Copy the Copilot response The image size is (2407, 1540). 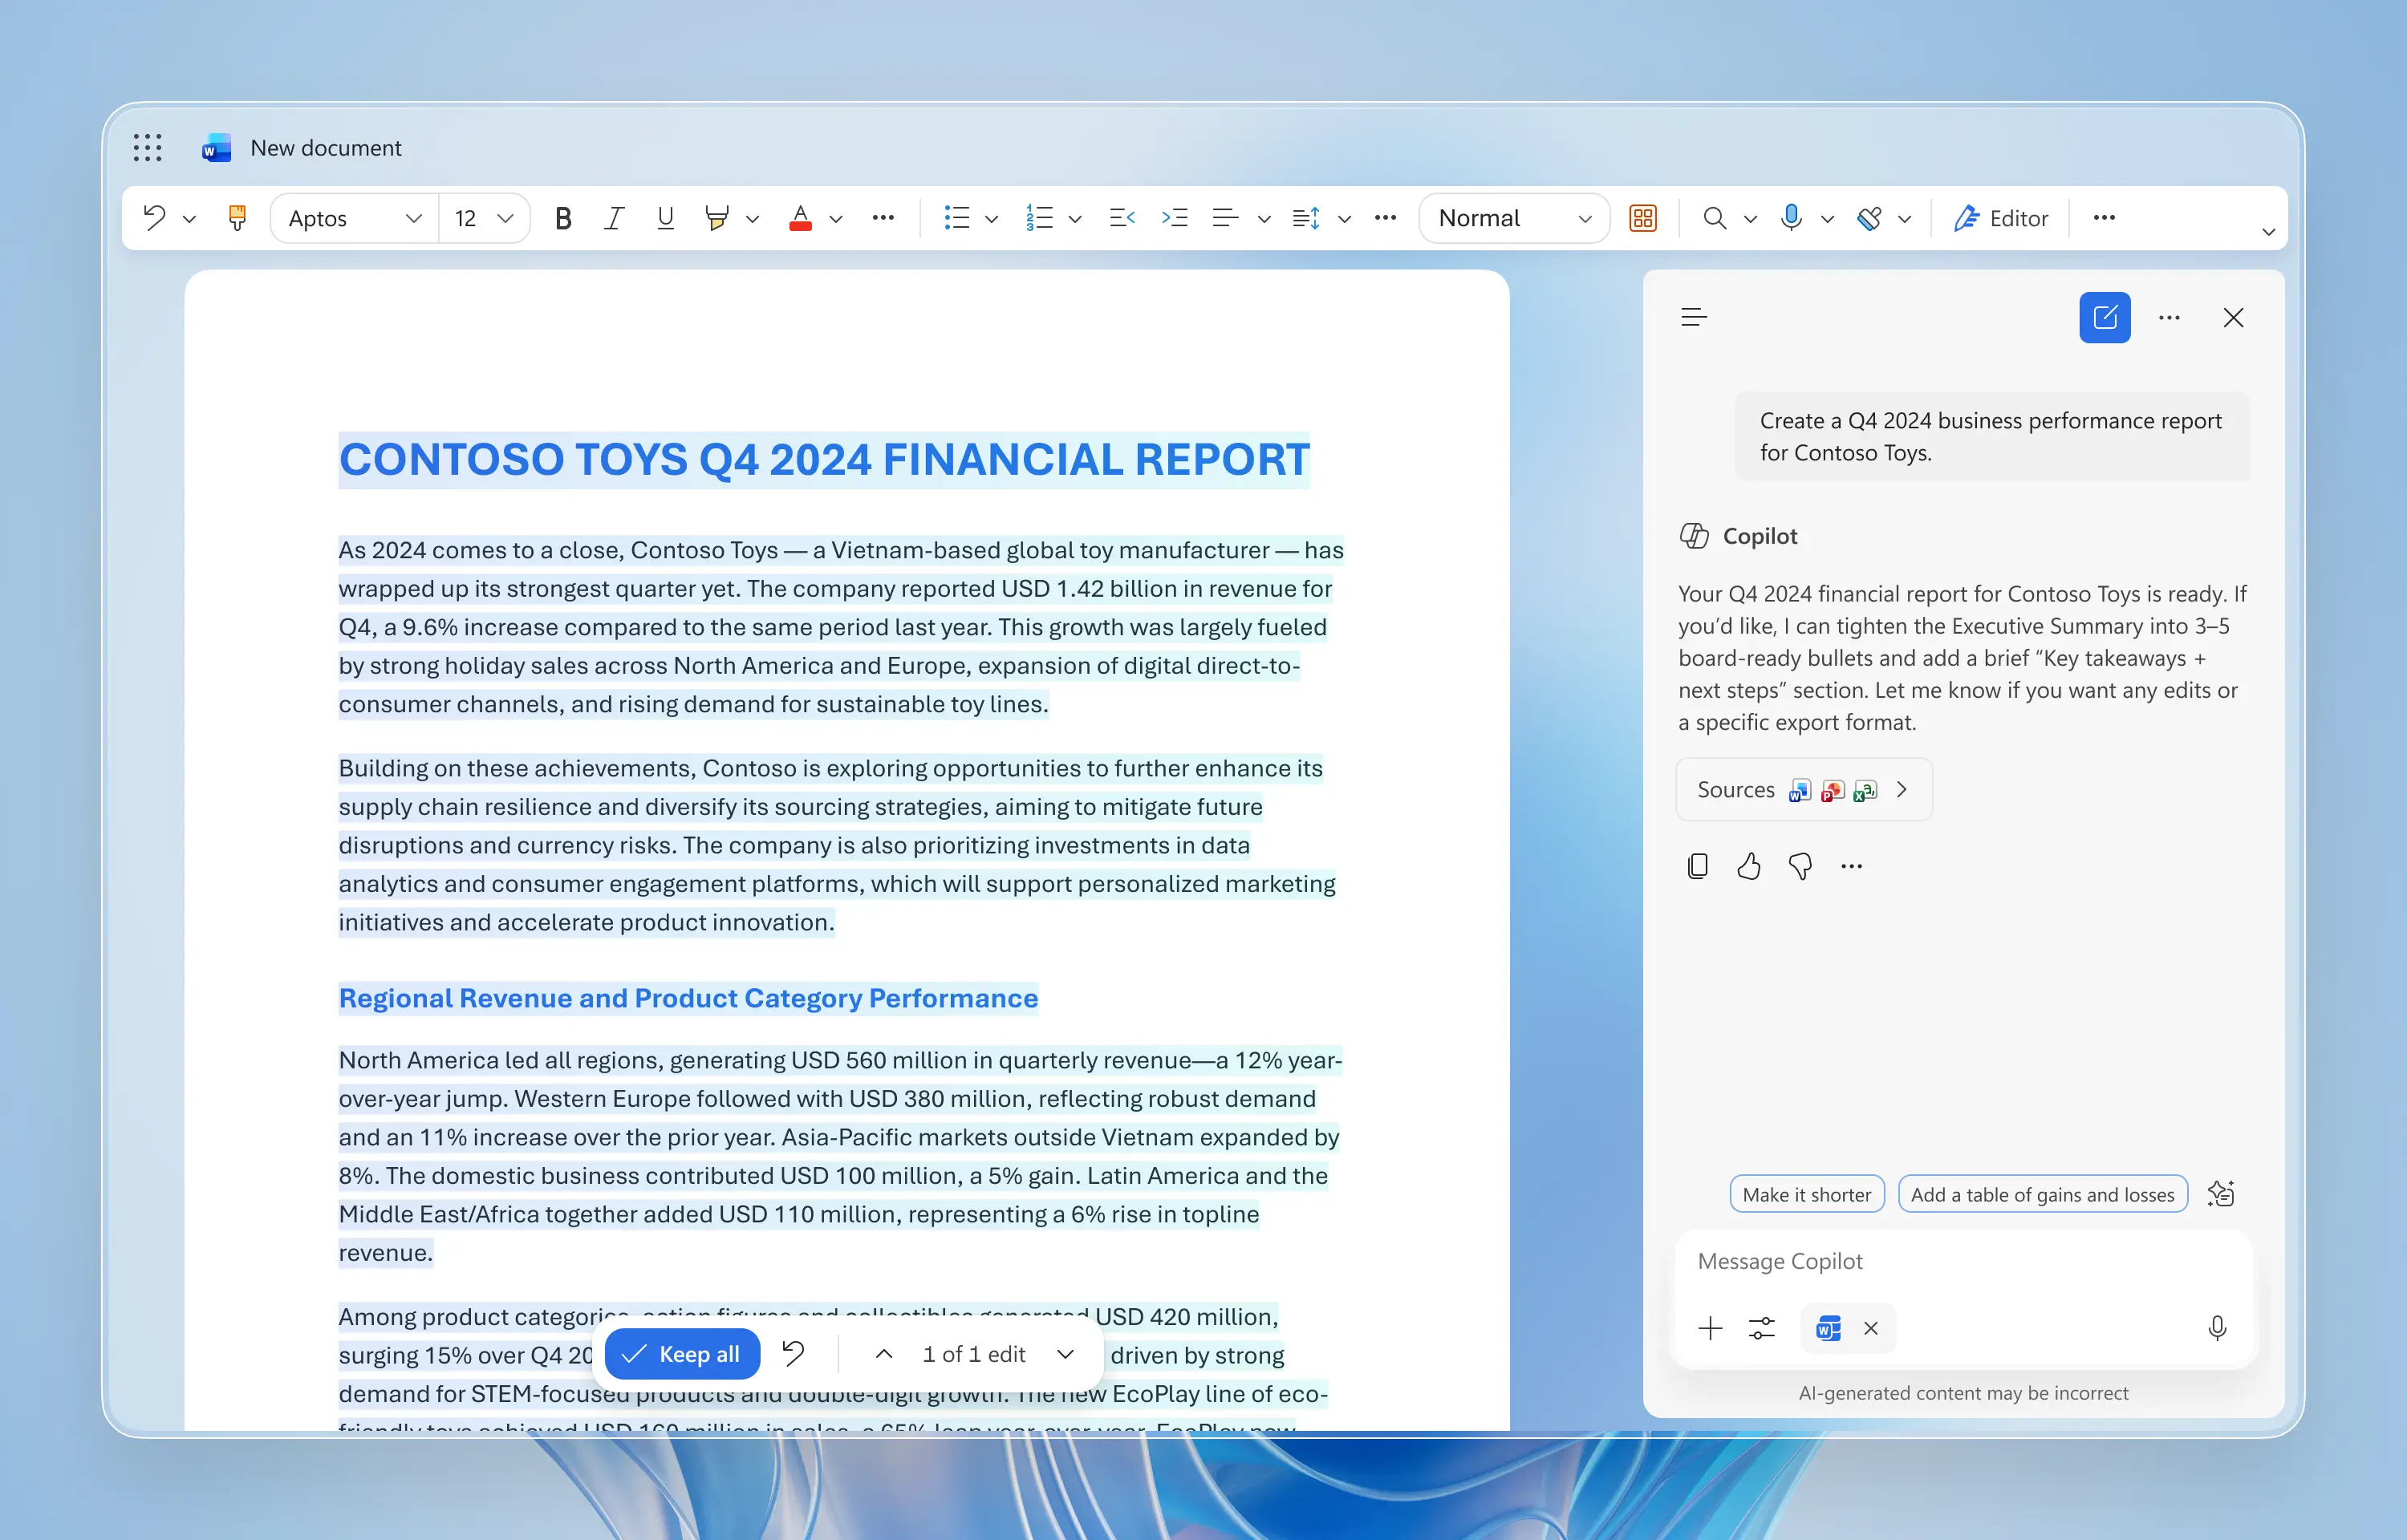coord(1697,866)
